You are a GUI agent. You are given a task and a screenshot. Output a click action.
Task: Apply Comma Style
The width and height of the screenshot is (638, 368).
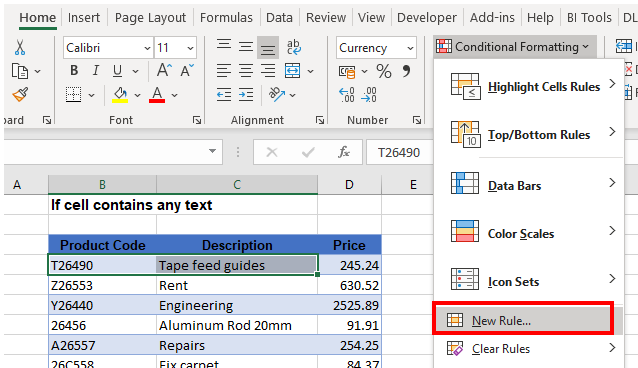406,72
